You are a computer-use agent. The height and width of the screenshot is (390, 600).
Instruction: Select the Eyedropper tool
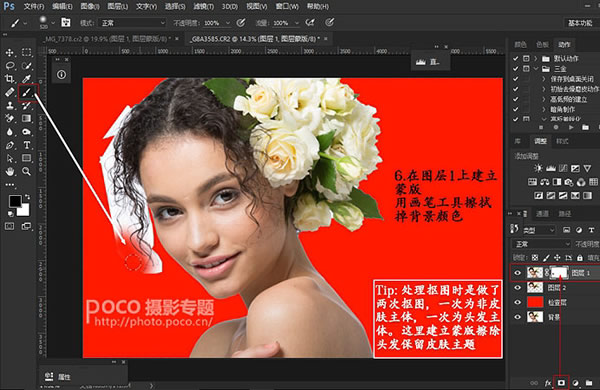point(26,79)
